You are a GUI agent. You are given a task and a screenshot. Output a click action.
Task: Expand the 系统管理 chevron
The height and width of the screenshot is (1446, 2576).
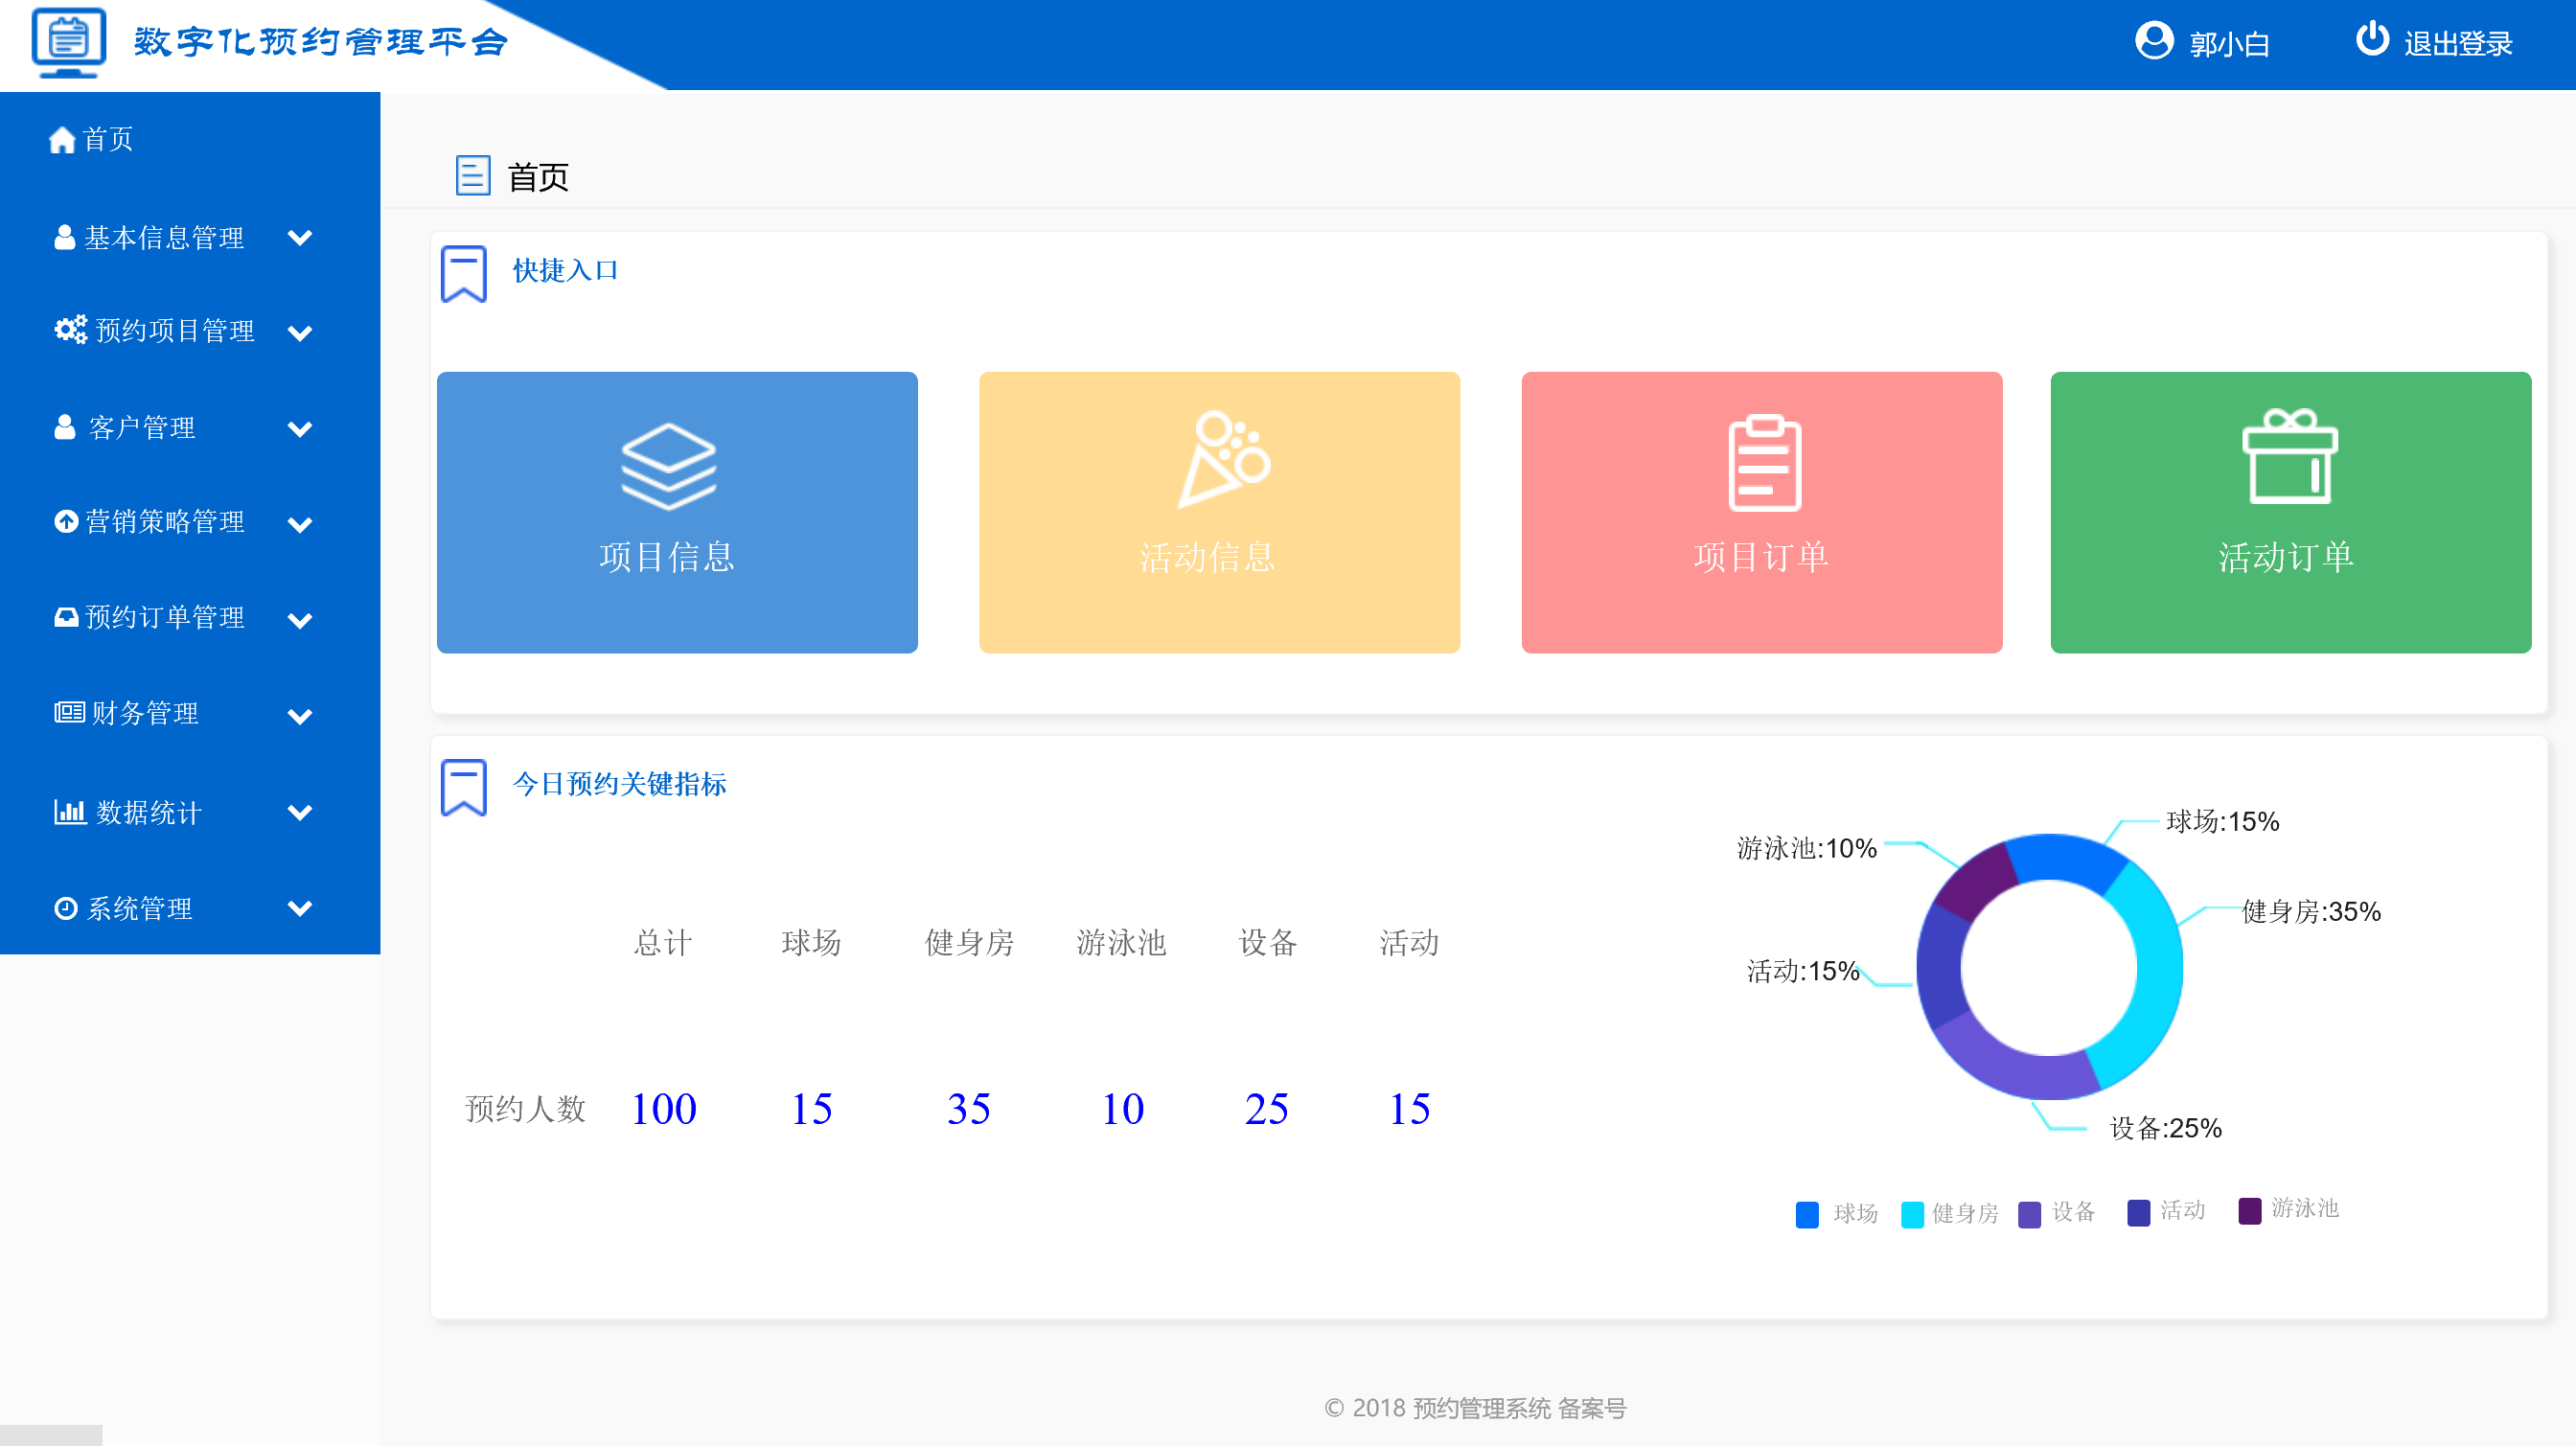300,908
